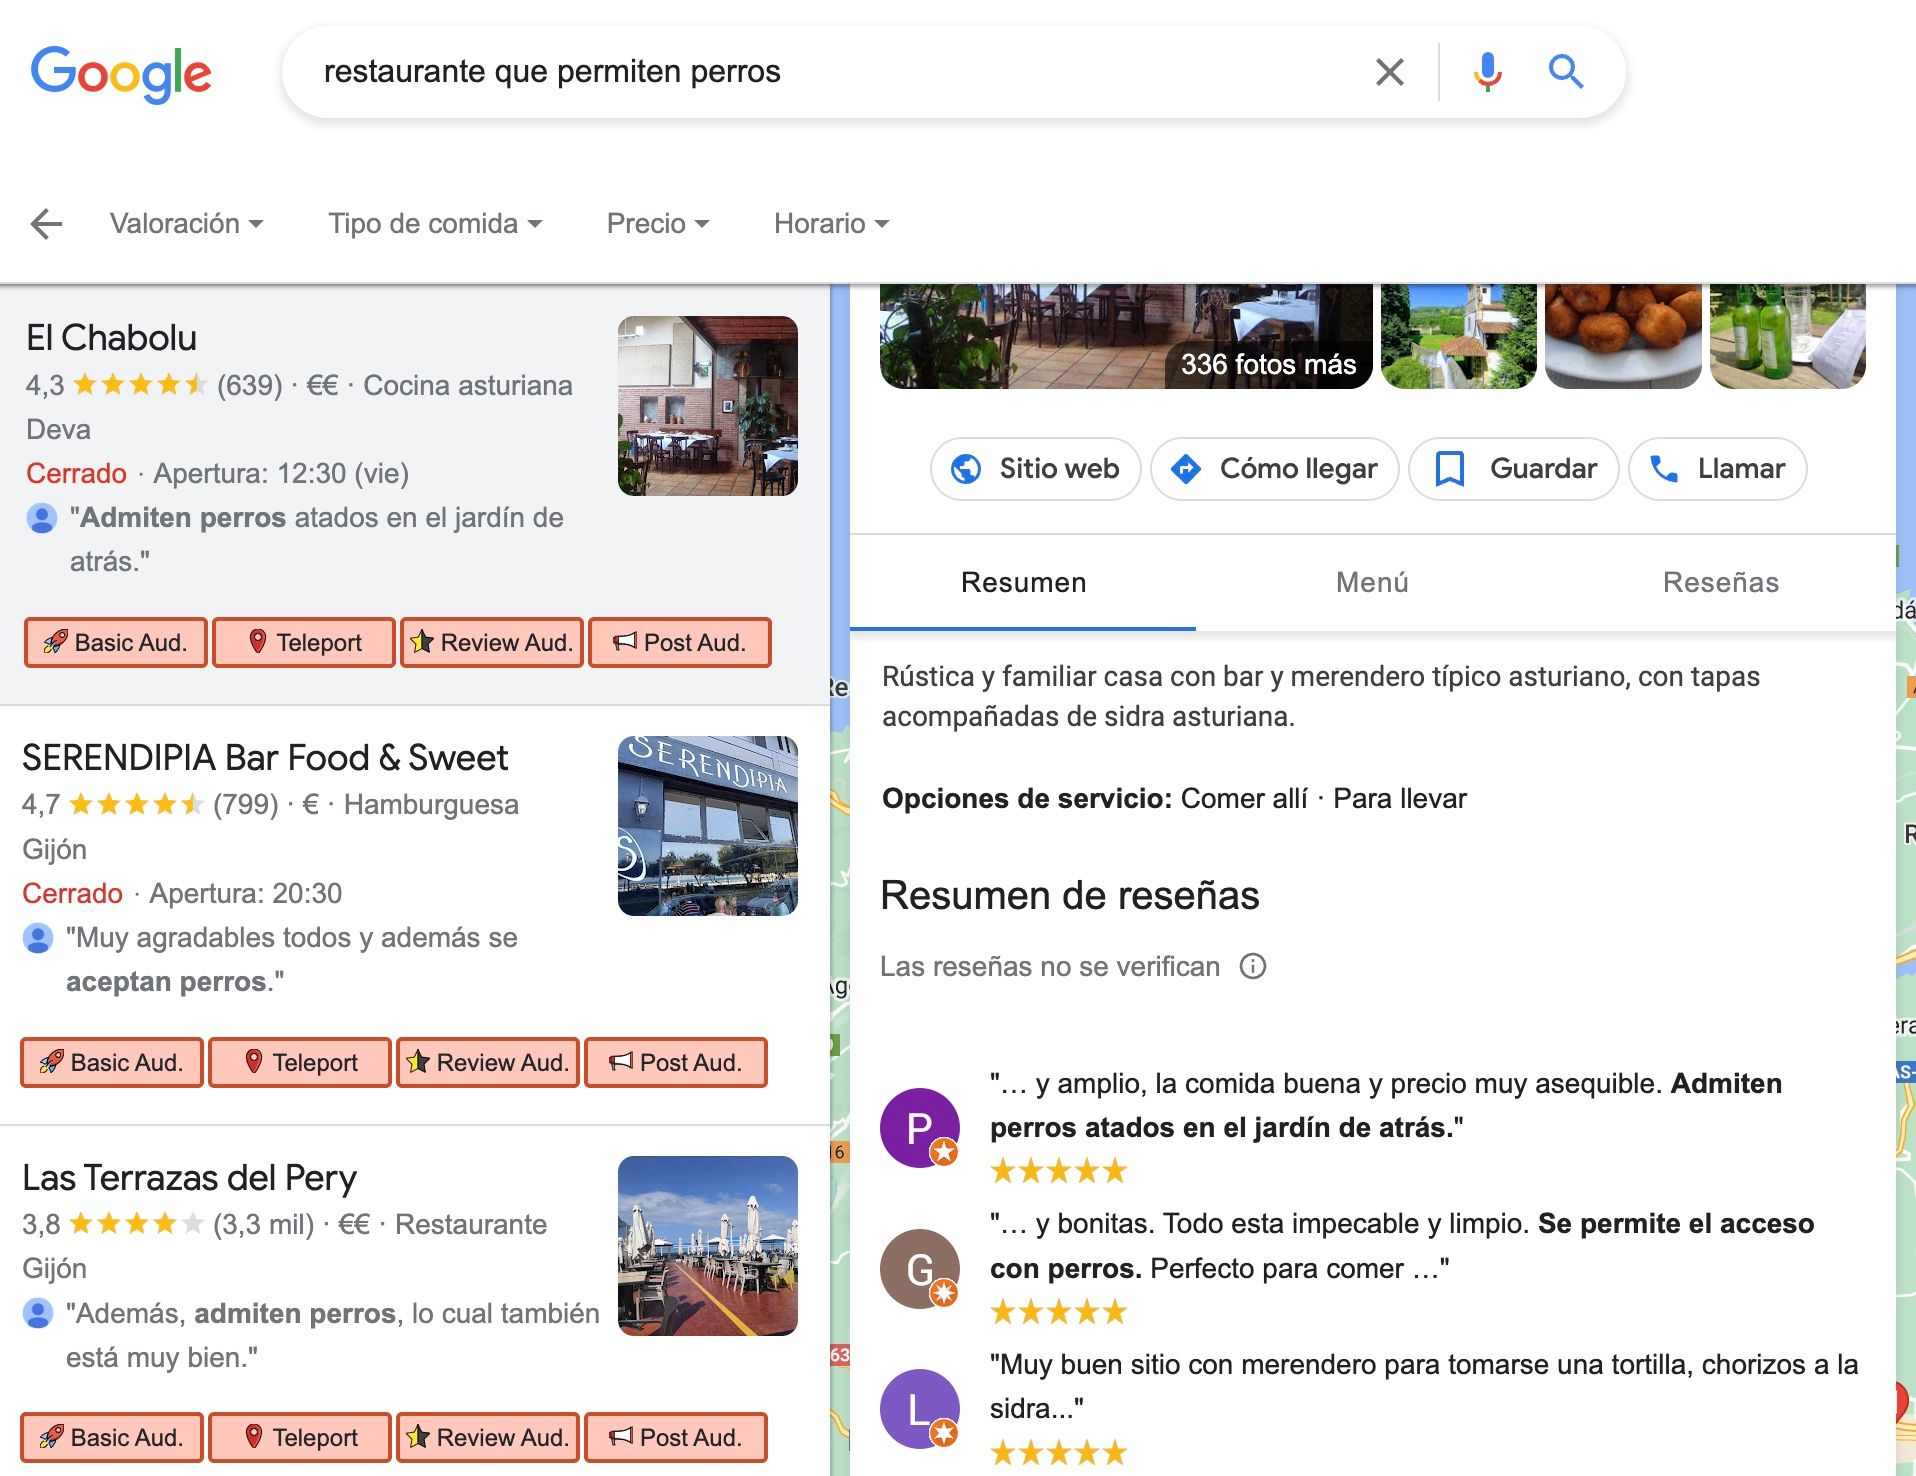Screen dimensions: 1916x1476
Task: Open the SERENDIPIA Bar Food & Sweet listing
Action: [x=265, y=758]
